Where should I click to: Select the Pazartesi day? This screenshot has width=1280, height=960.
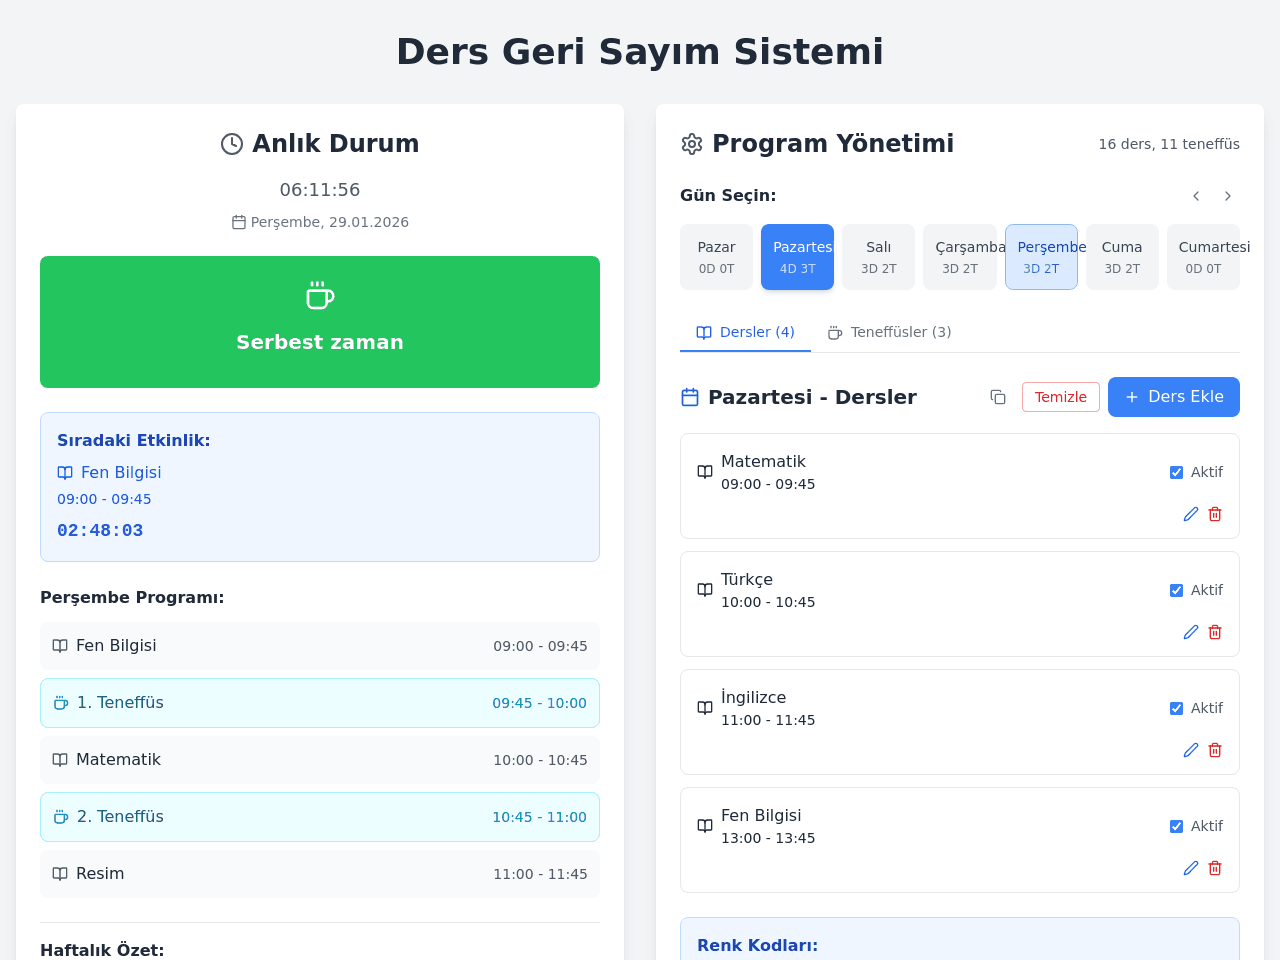797,257
